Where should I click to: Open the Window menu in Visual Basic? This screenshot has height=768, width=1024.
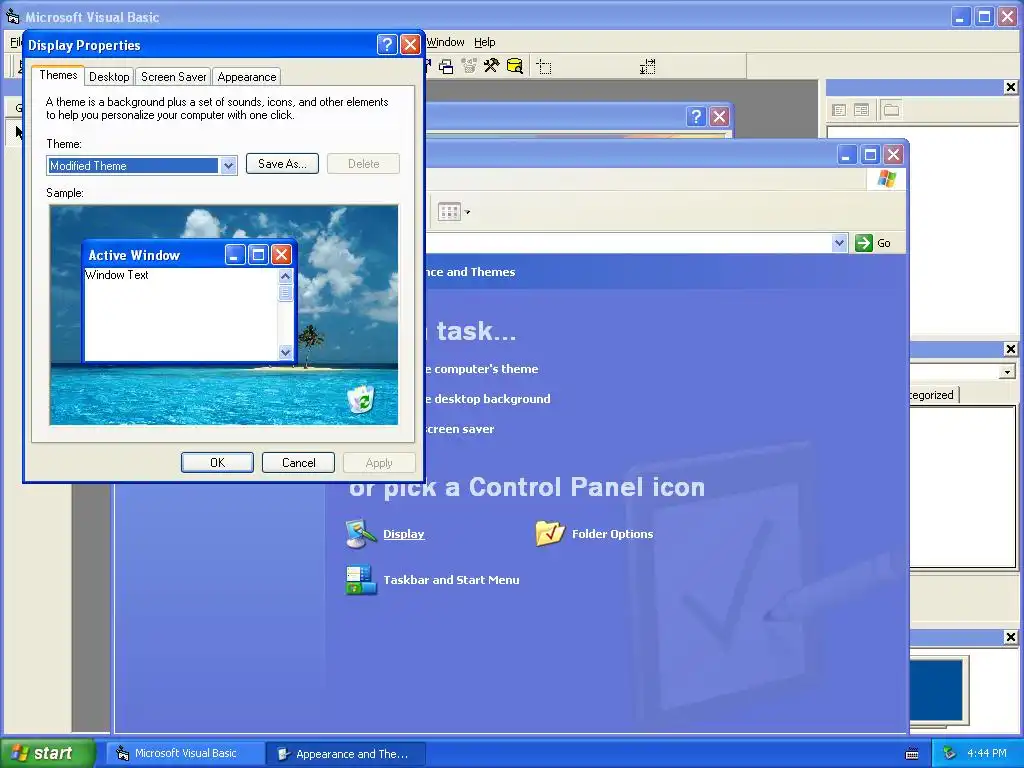click(x=445, y=42)
